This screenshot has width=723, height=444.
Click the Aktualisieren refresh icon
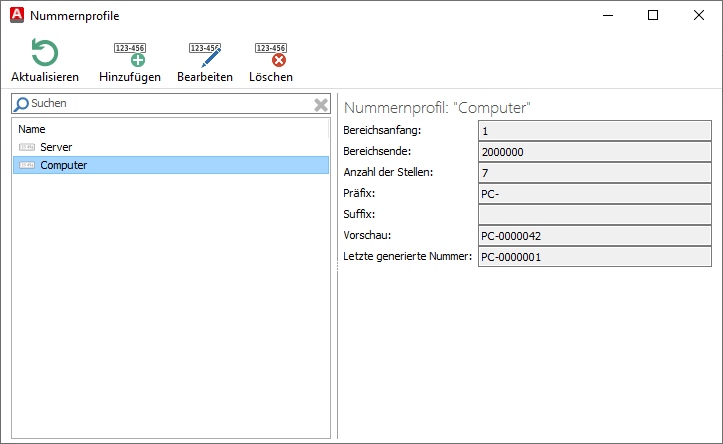tap(45, 53)
